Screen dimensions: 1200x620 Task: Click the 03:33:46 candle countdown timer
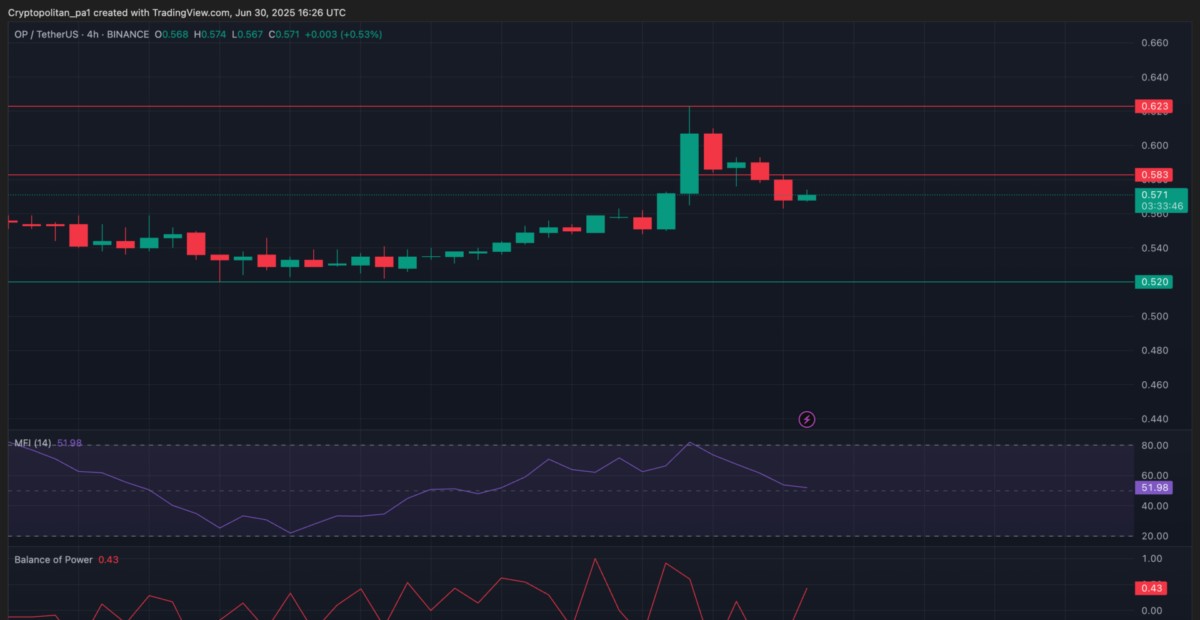[x=1161, y=206]
